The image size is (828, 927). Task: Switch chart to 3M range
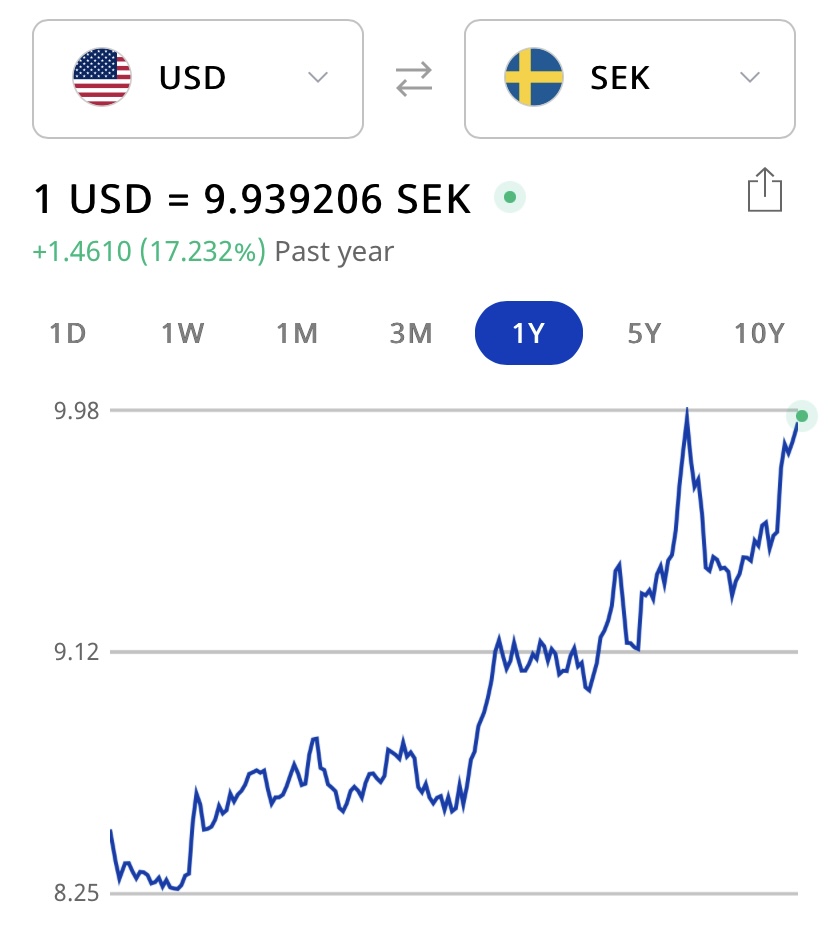point(411,334)
